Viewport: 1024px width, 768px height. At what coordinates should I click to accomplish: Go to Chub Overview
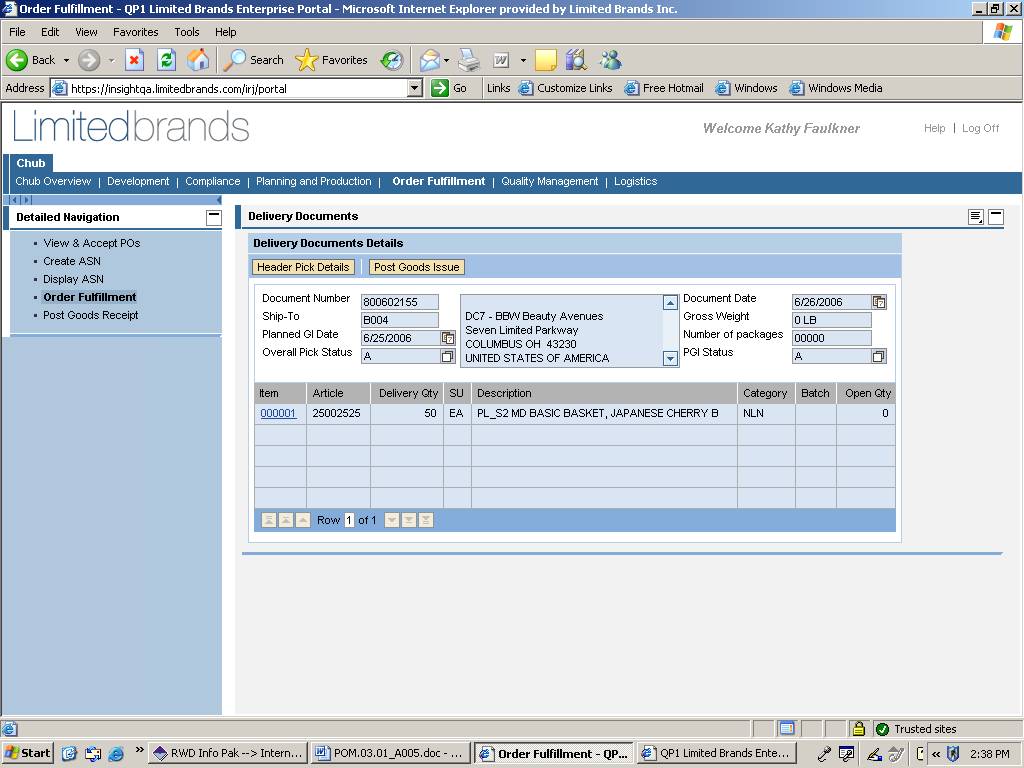coord(53,182)
